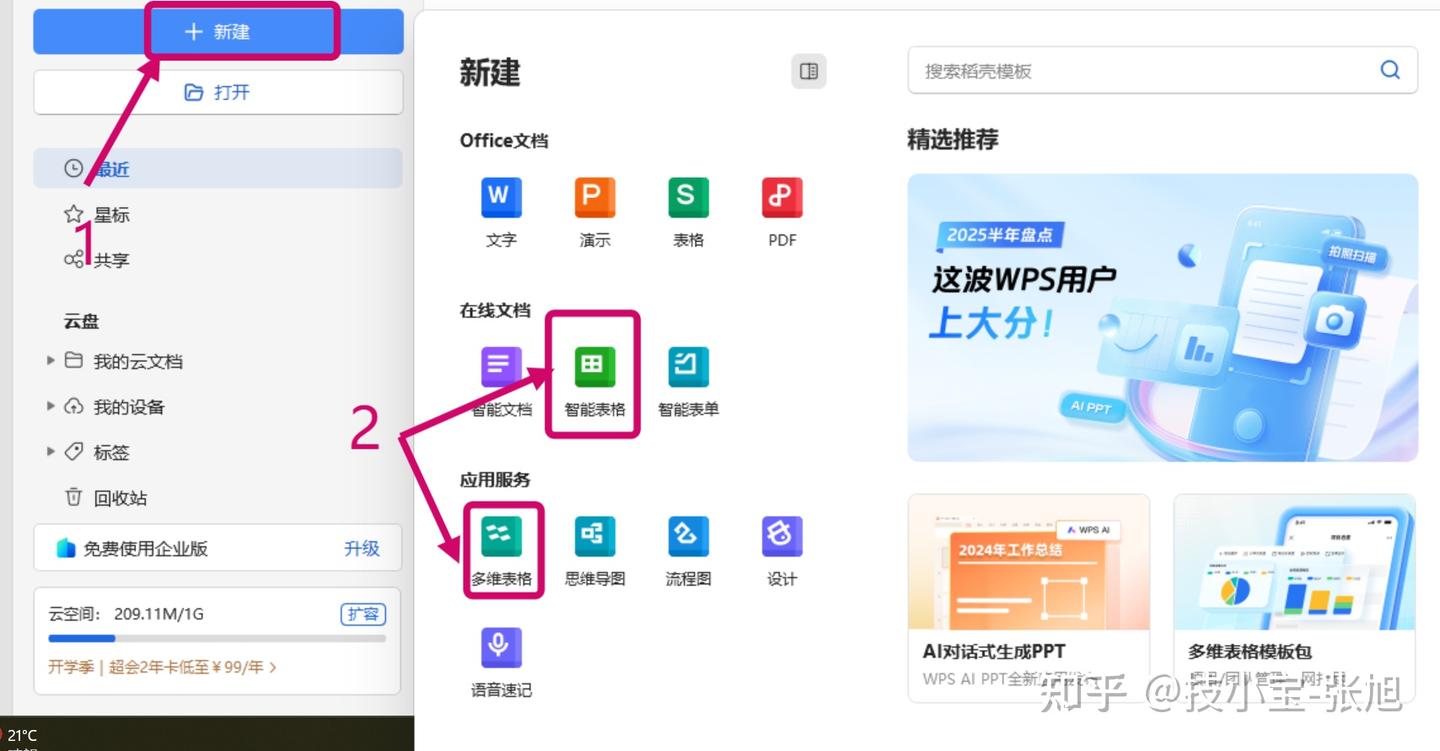The height and width of the screenshot is (751, 1440).
Task: Expand the 我的云文档 tree node
Action: 51,361
